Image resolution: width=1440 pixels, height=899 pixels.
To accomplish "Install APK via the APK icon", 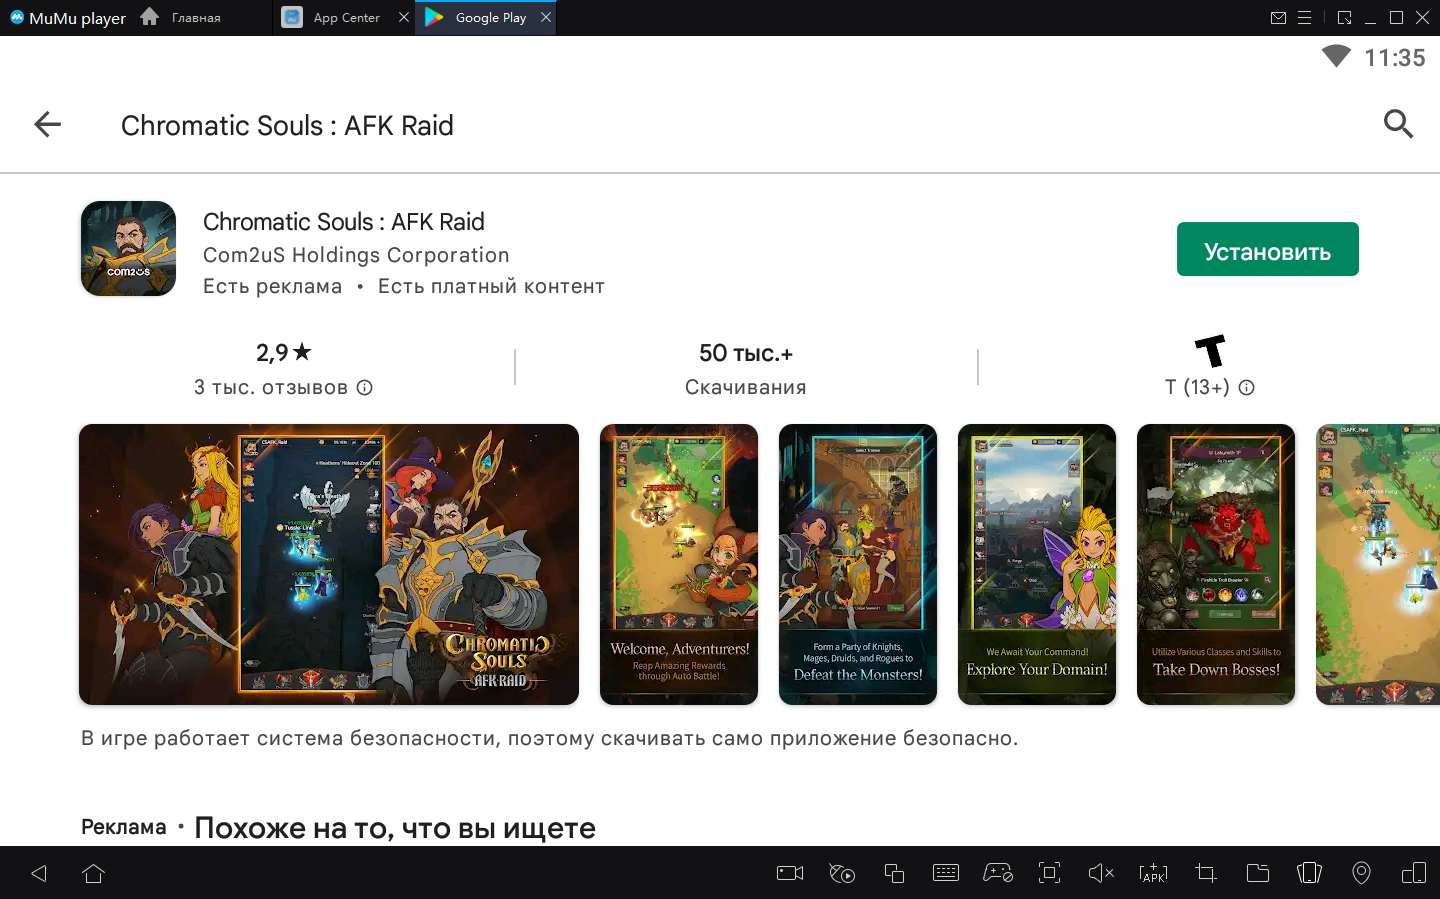I will coord(1153,873).
